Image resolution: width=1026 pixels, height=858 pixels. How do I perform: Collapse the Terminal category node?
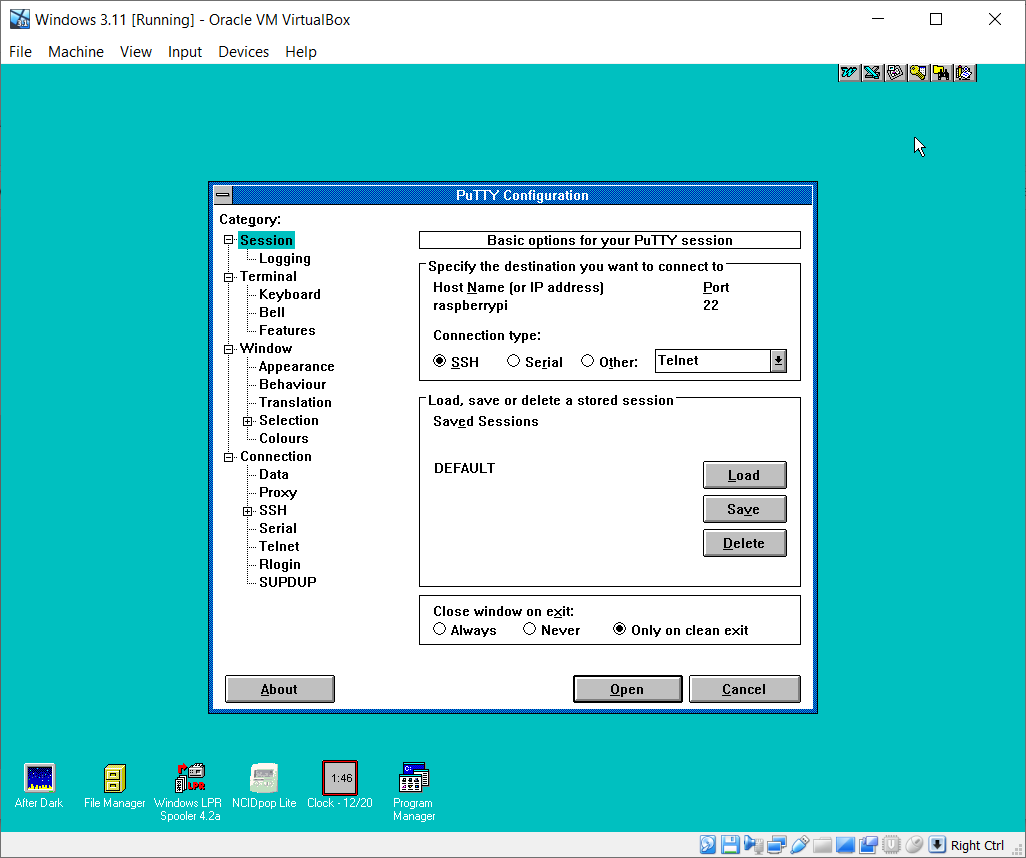228,277
